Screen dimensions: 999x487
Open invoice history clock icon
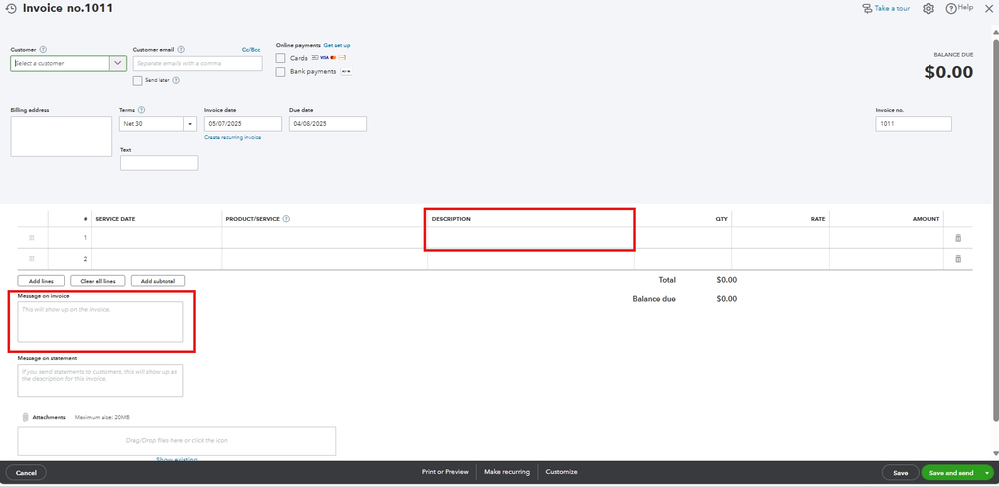(11, 9)
